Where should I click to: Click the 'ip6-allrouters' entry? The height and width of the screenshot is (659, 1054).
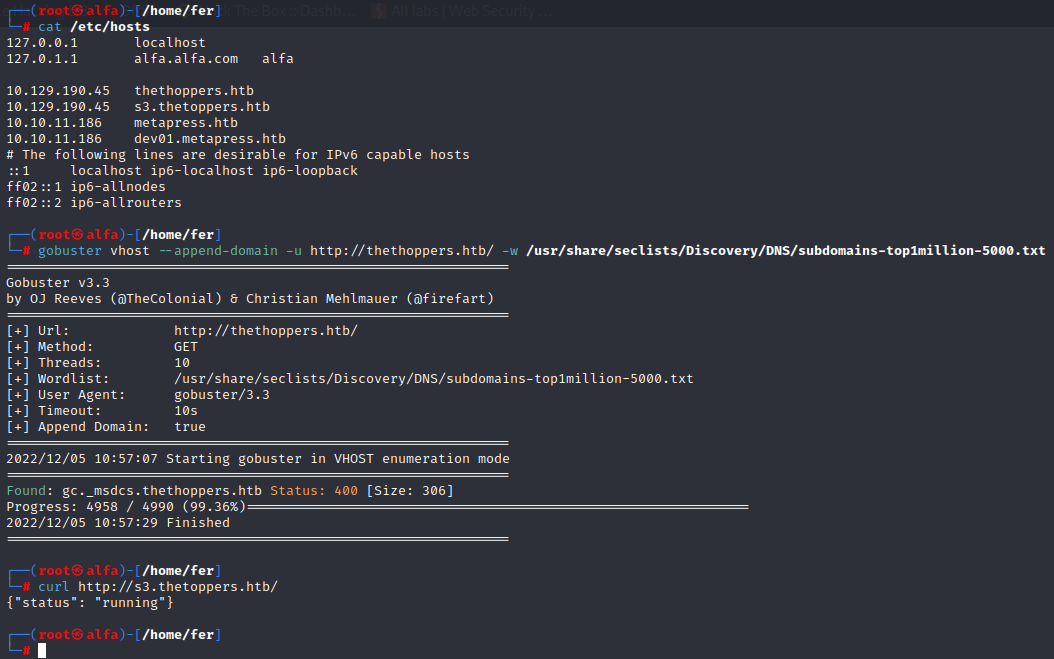click(126, 203)
